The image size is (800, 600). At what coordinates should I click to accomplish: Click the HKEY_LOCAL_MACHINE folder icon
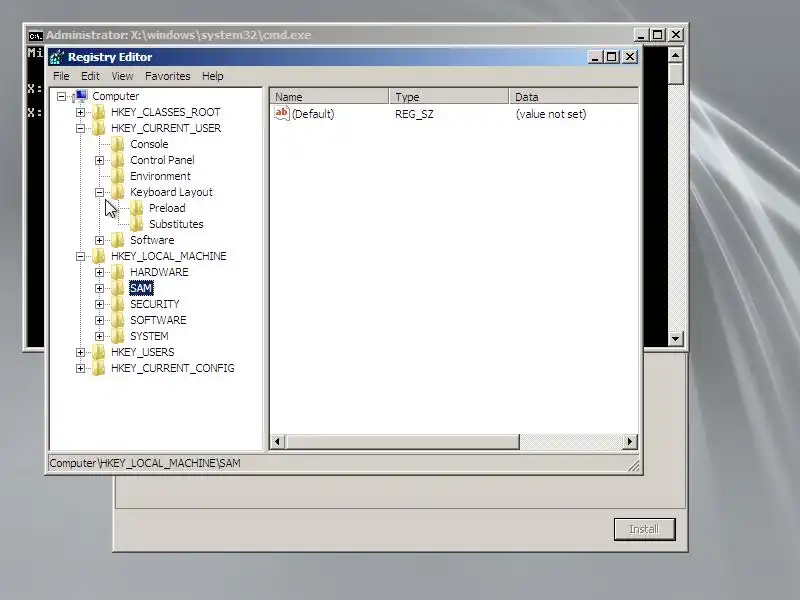coord(98,256)
